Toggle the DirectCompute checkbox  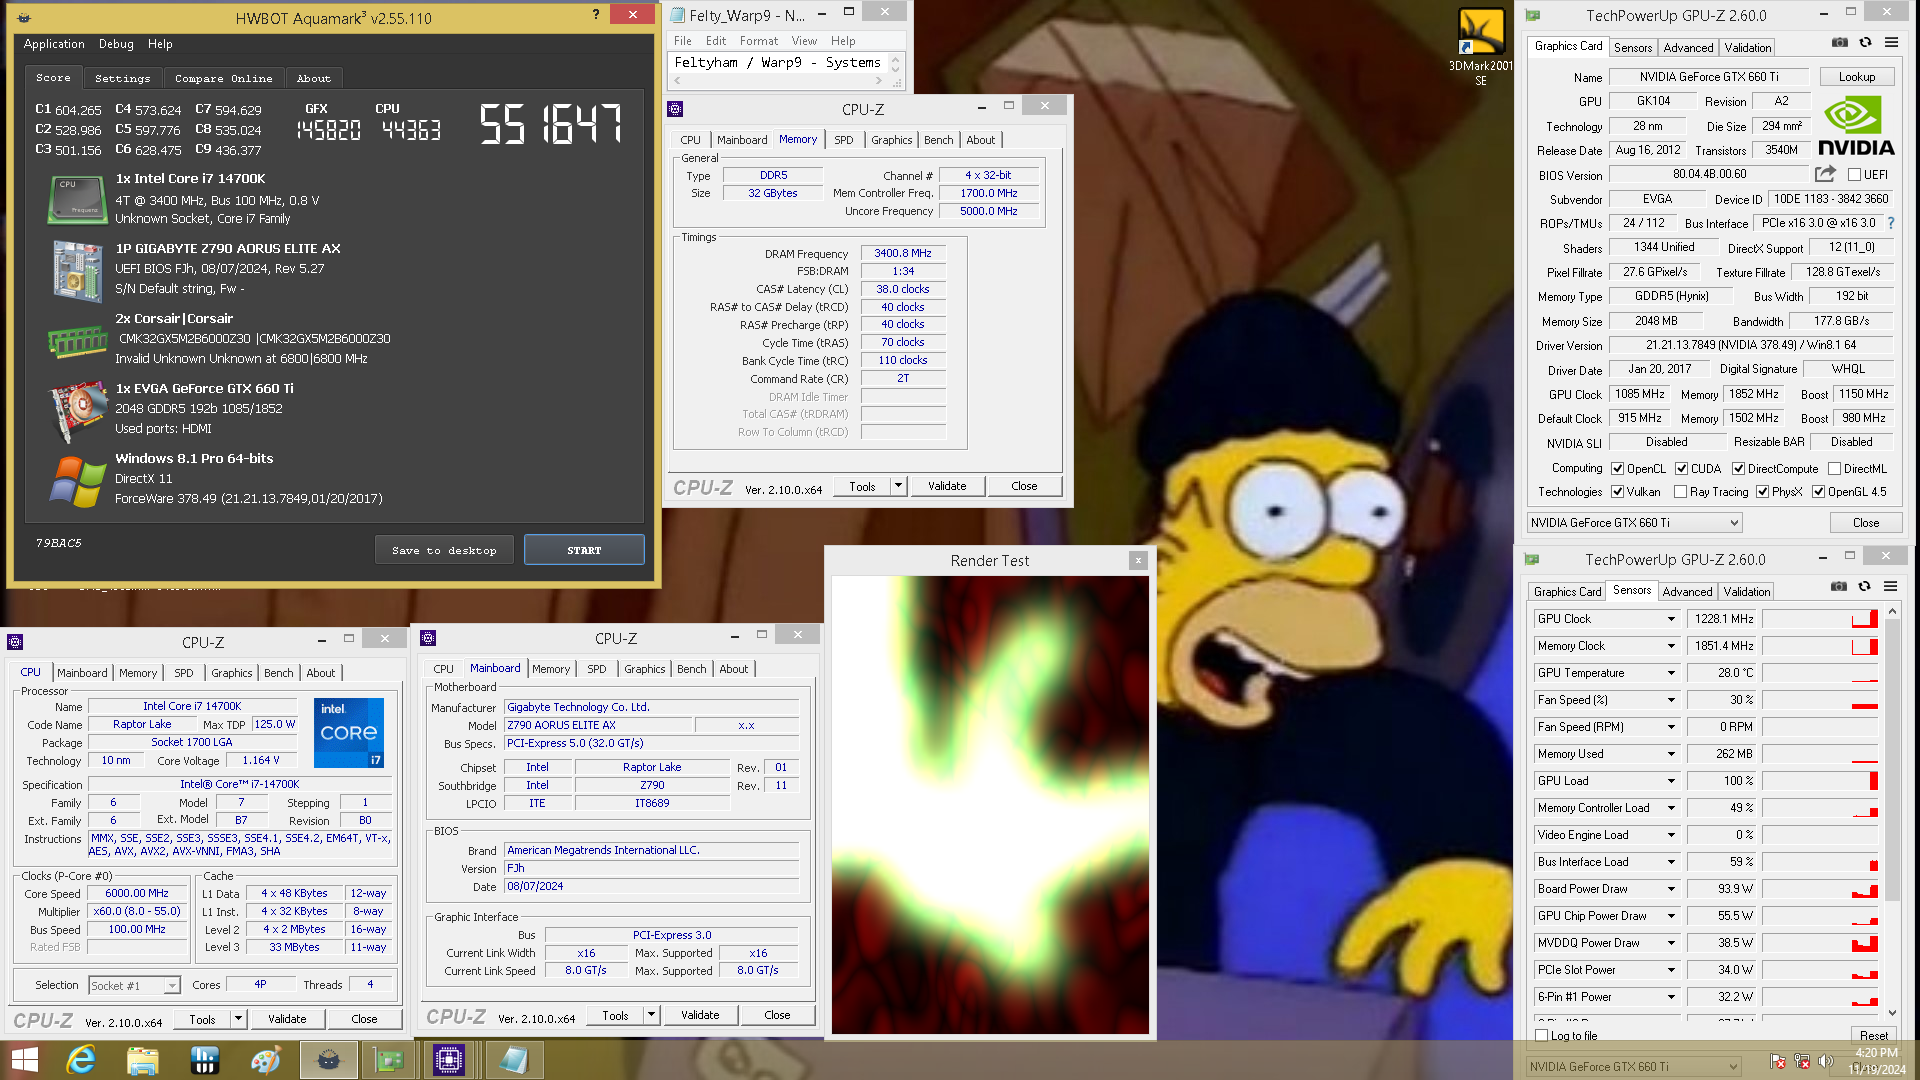coord(1738,469)
